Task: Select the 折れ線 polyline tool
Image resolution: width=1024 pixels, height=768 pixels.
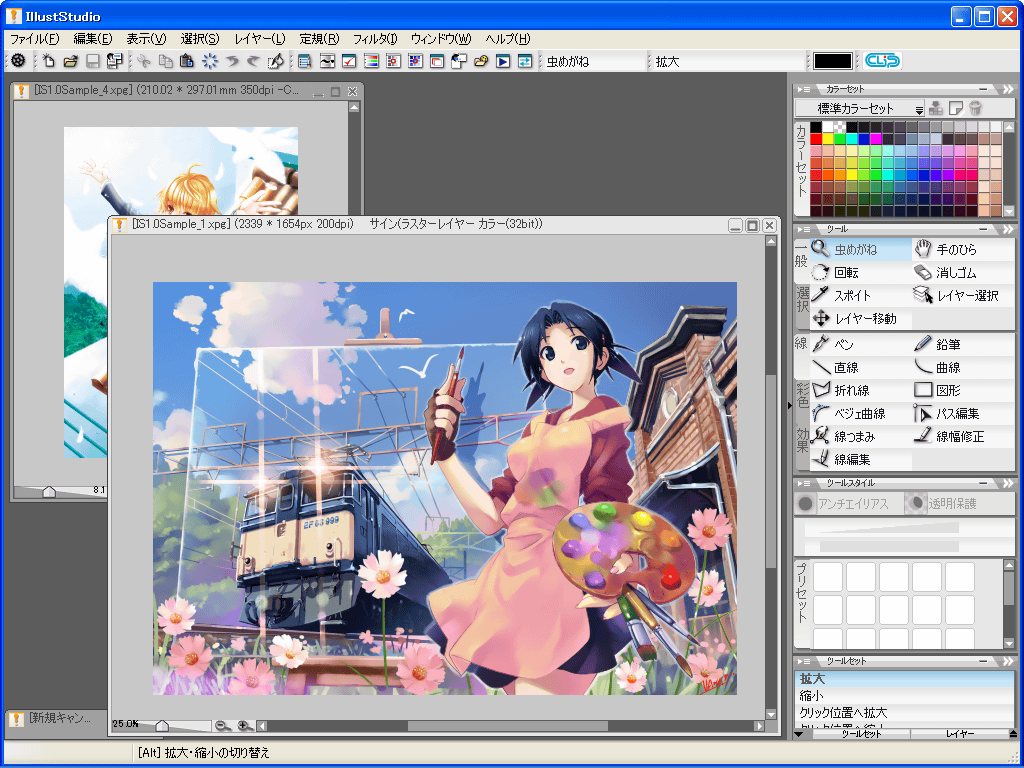Action: coord(861,391)
